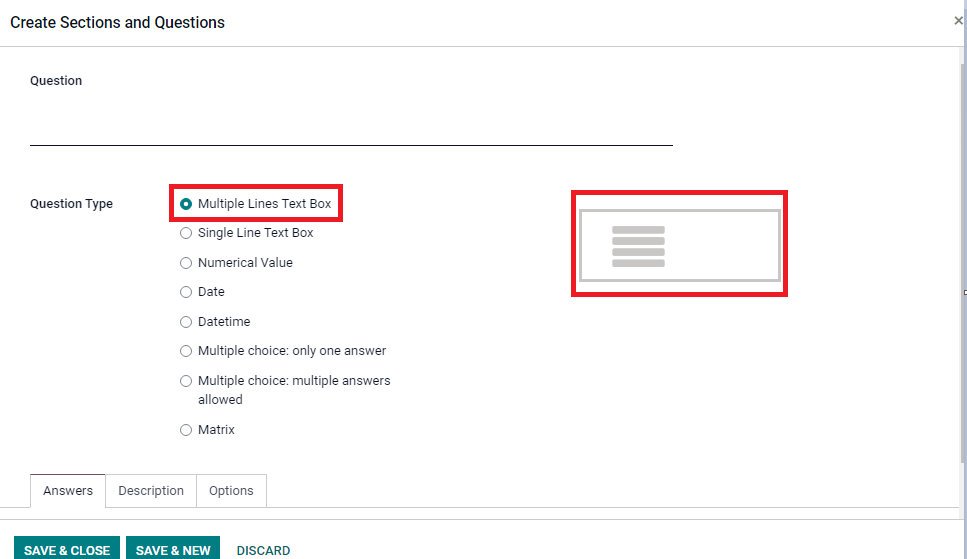Choose Single Line Text Box question type
This screenshot has width=967, height=559.
point(186,233)
